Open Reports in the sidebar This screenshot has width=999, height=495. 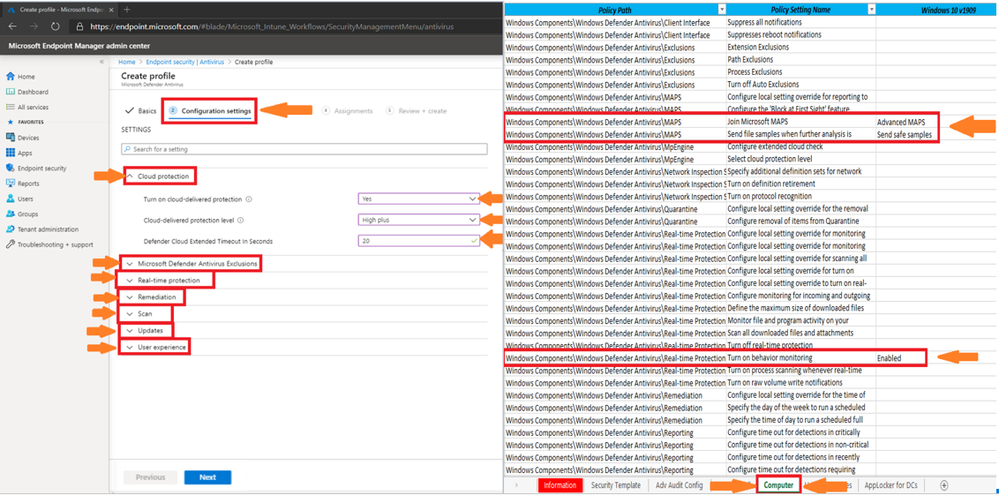coord(23,183)
